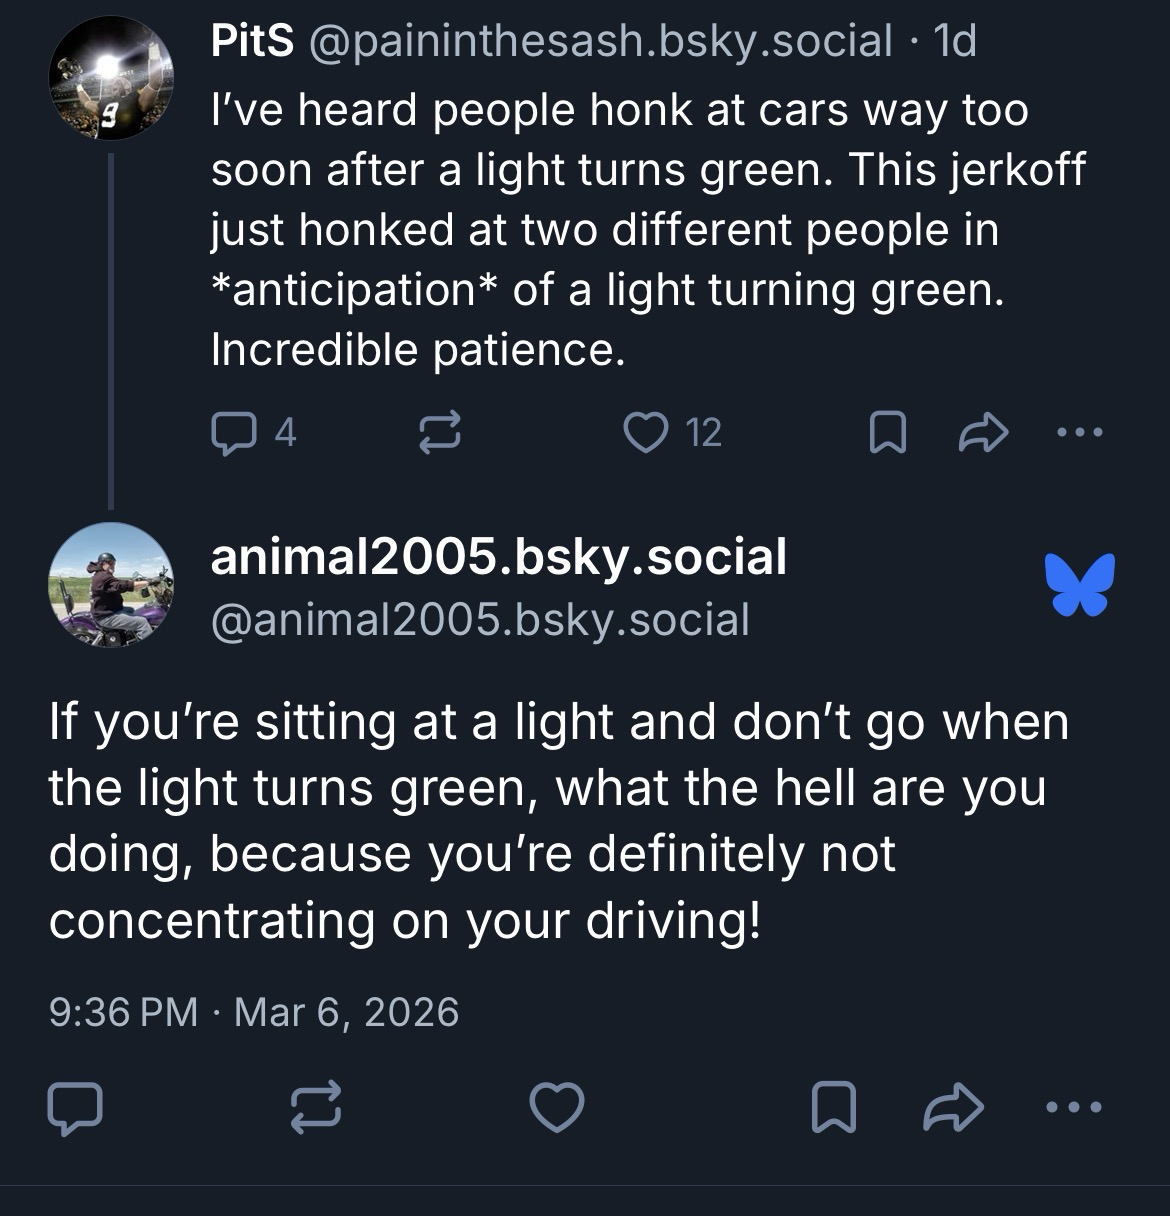Reply to animal2005's post

pyautogui.click(x=75, y=1108)
